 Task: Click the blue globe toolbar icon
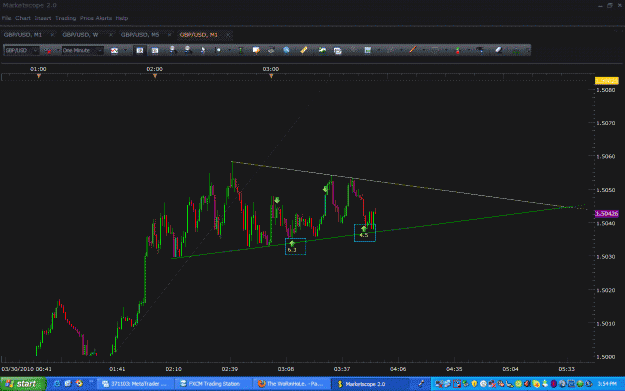[x=287, y=50]
